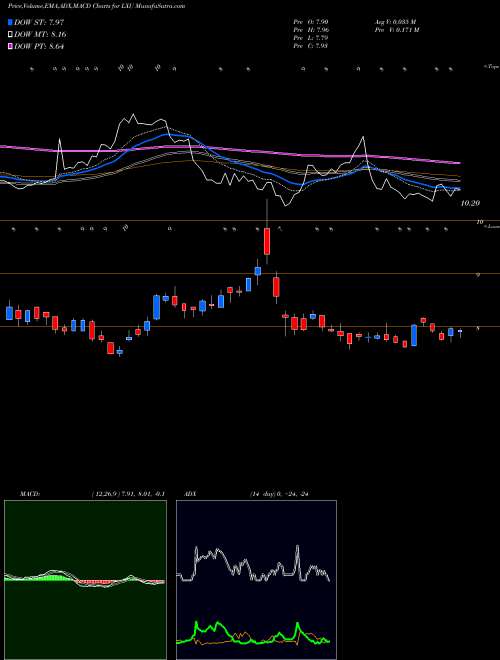The width and height of the screenshot is (500, 660).
Task: Click the price axis label 8
Action: point(478,329)
